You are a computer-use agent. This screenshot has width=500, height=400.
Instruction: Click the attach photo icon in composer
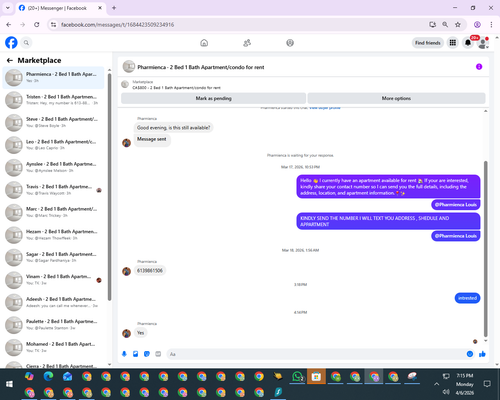click(136, 354)
